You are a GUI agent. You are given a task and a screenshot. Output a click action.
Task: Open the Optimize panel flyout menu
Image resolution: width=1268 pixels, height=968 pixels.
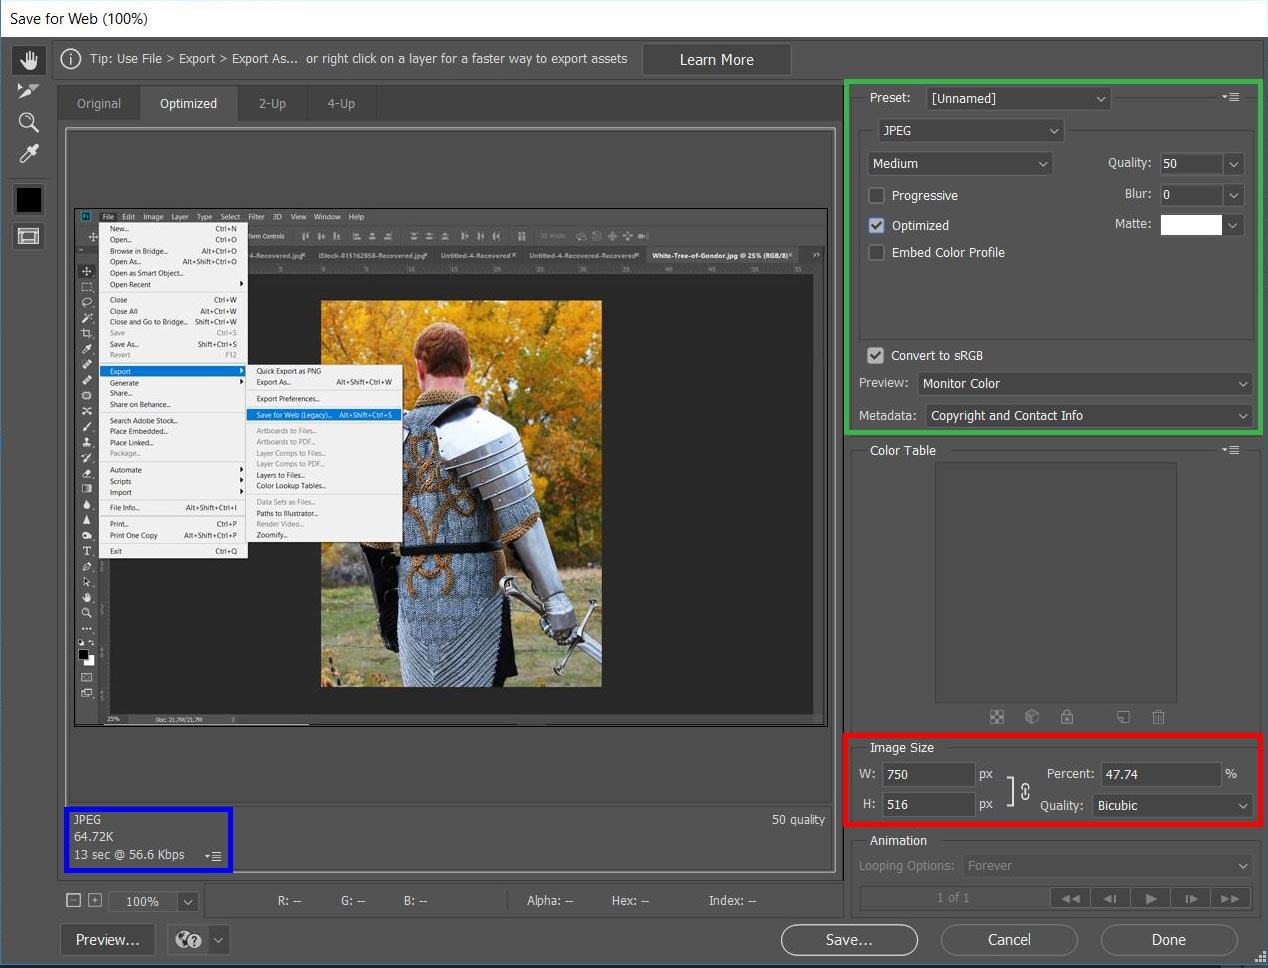tap(1231, 97)
